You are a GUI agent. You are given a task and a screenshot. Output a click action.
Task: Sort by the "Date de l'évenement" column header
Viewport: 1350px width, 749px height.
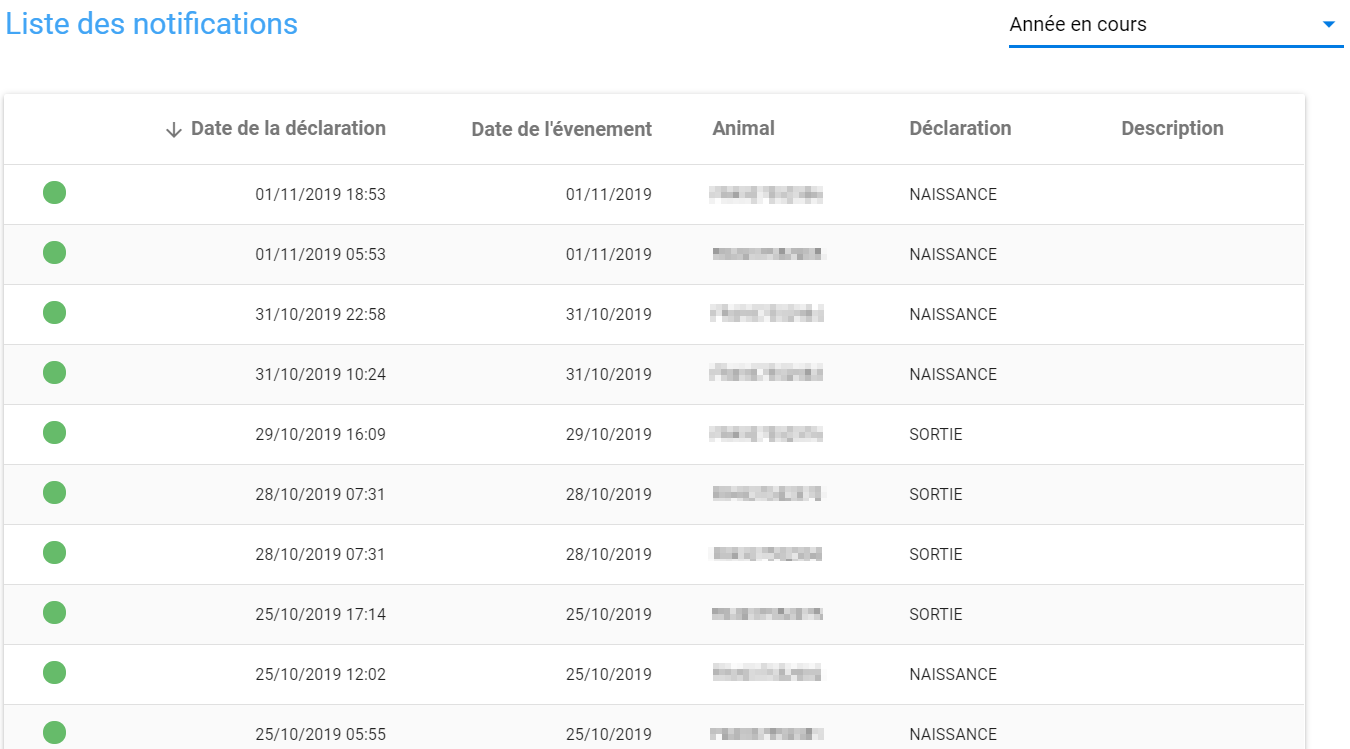click(562, 129)
